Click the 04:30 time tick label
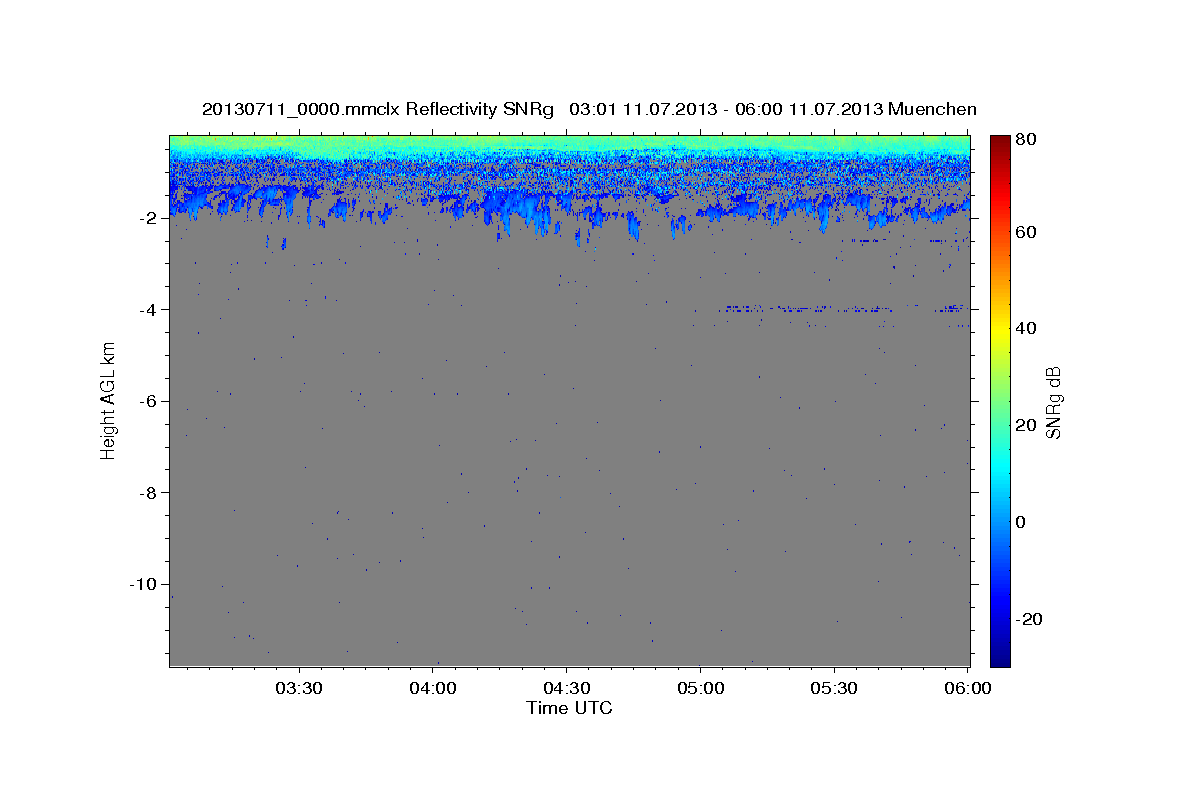Screen dimensions: 1200x800 [x=567, y=689]
